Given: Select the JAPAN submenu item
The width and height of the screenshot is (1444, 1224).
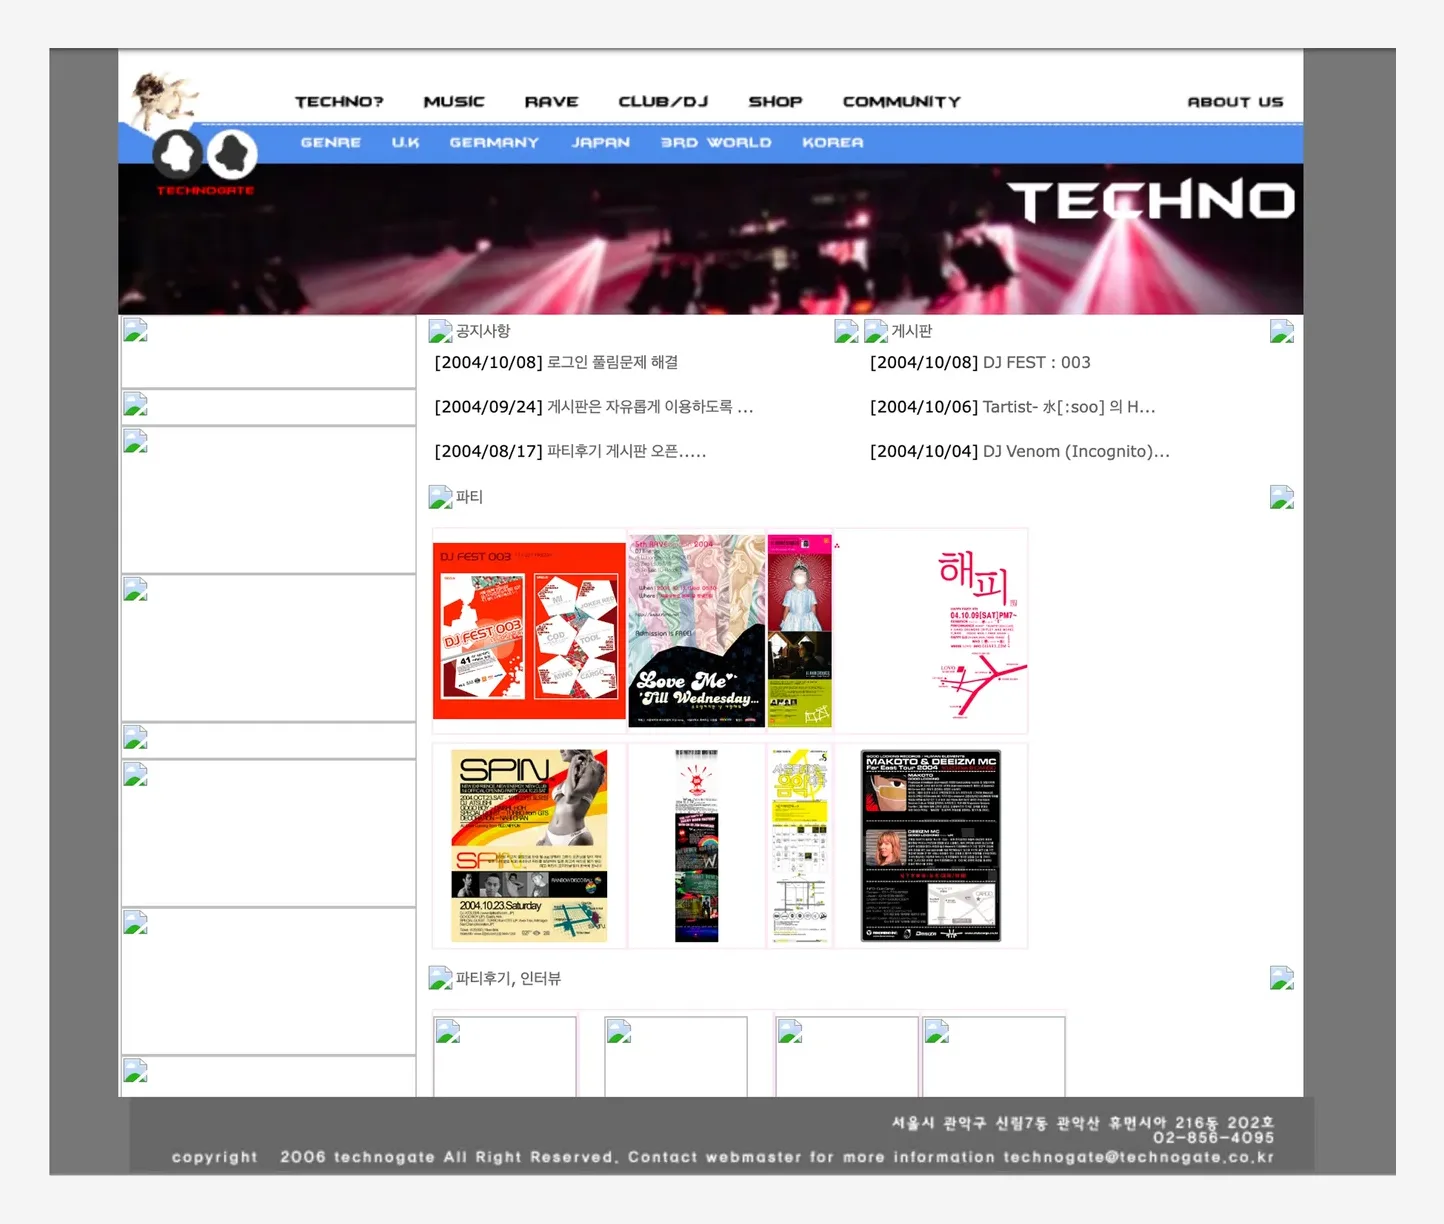Looking at the screenshot, I should (601, 143).
